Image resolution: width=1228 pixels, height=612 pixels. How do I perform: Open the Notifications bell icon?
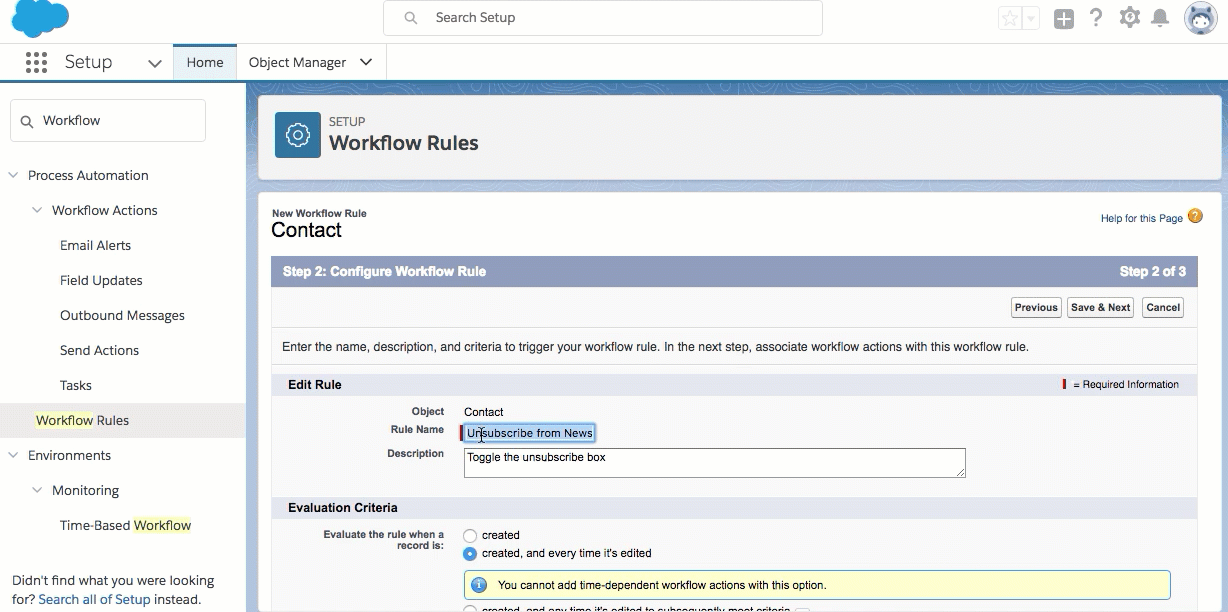(1160, 18)
